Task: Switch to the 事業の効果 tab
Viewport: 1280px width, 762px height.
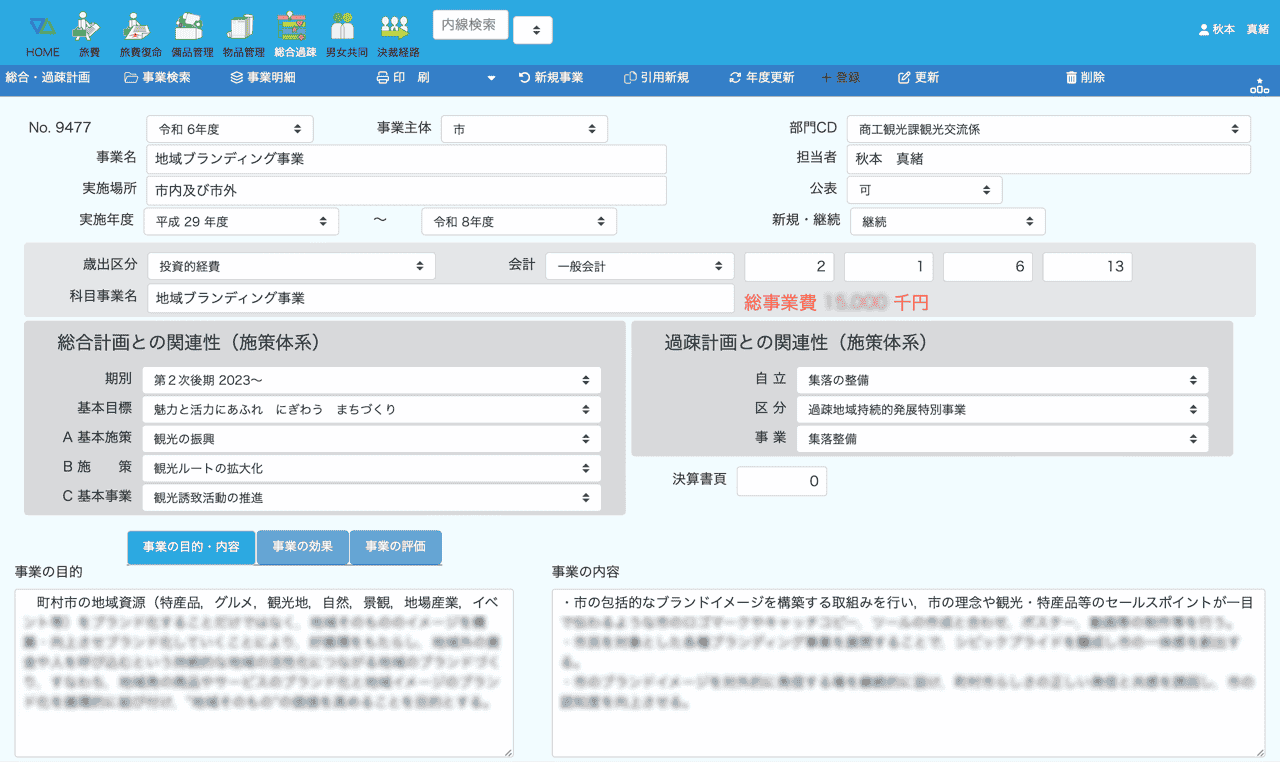Action: pos(302,547)
